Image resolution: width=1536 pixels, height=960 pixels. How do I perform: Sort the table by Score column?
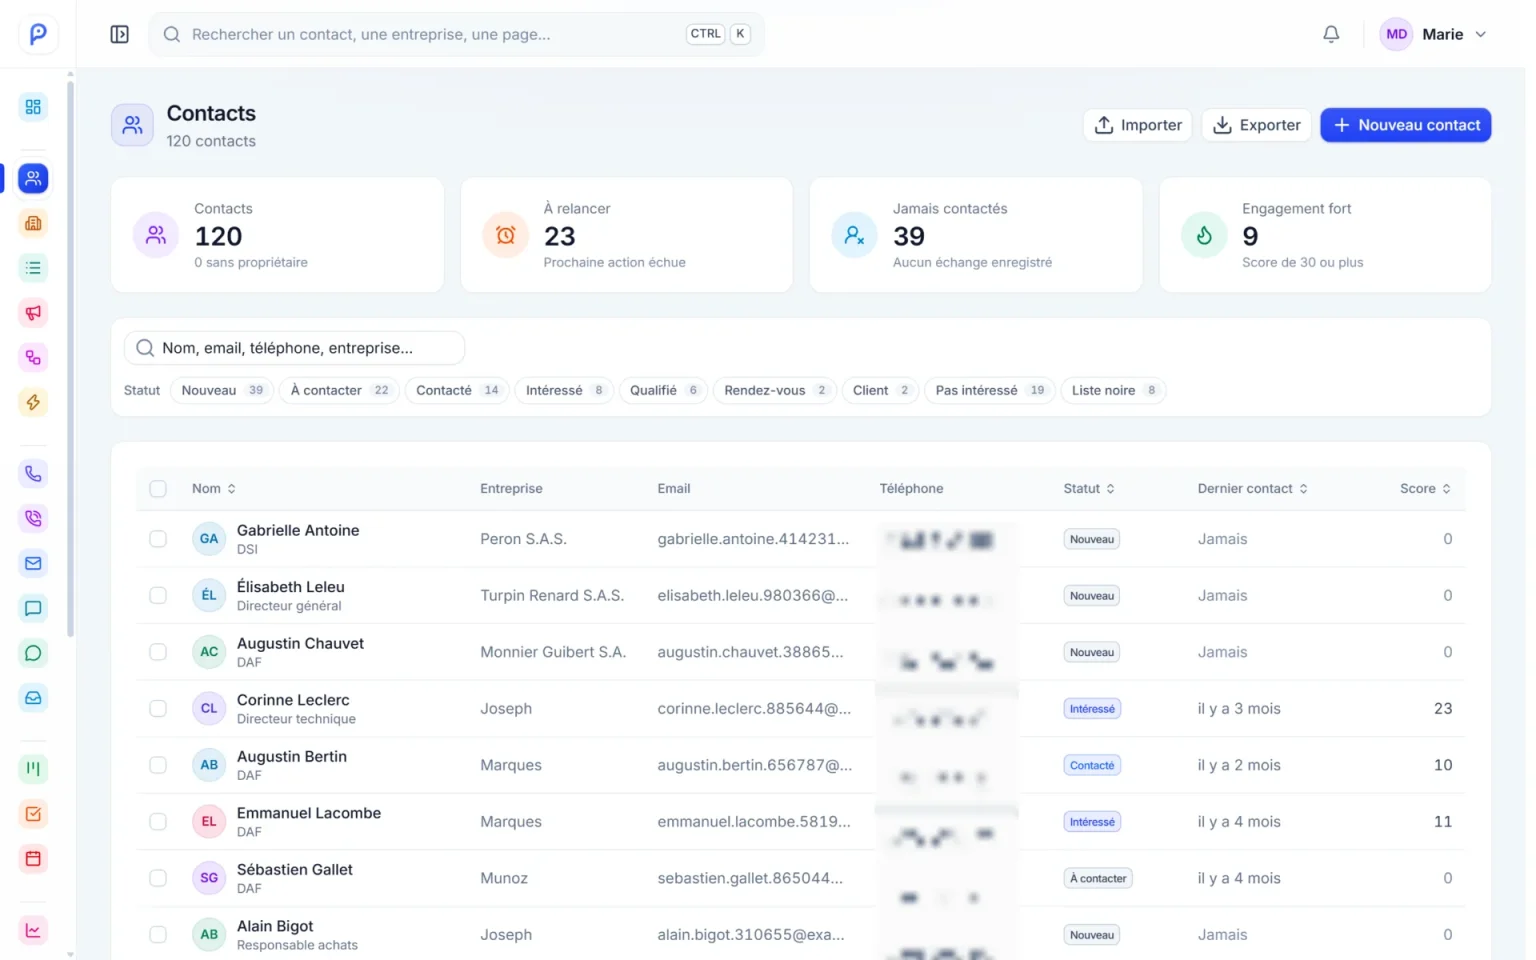click(1425, 489)
